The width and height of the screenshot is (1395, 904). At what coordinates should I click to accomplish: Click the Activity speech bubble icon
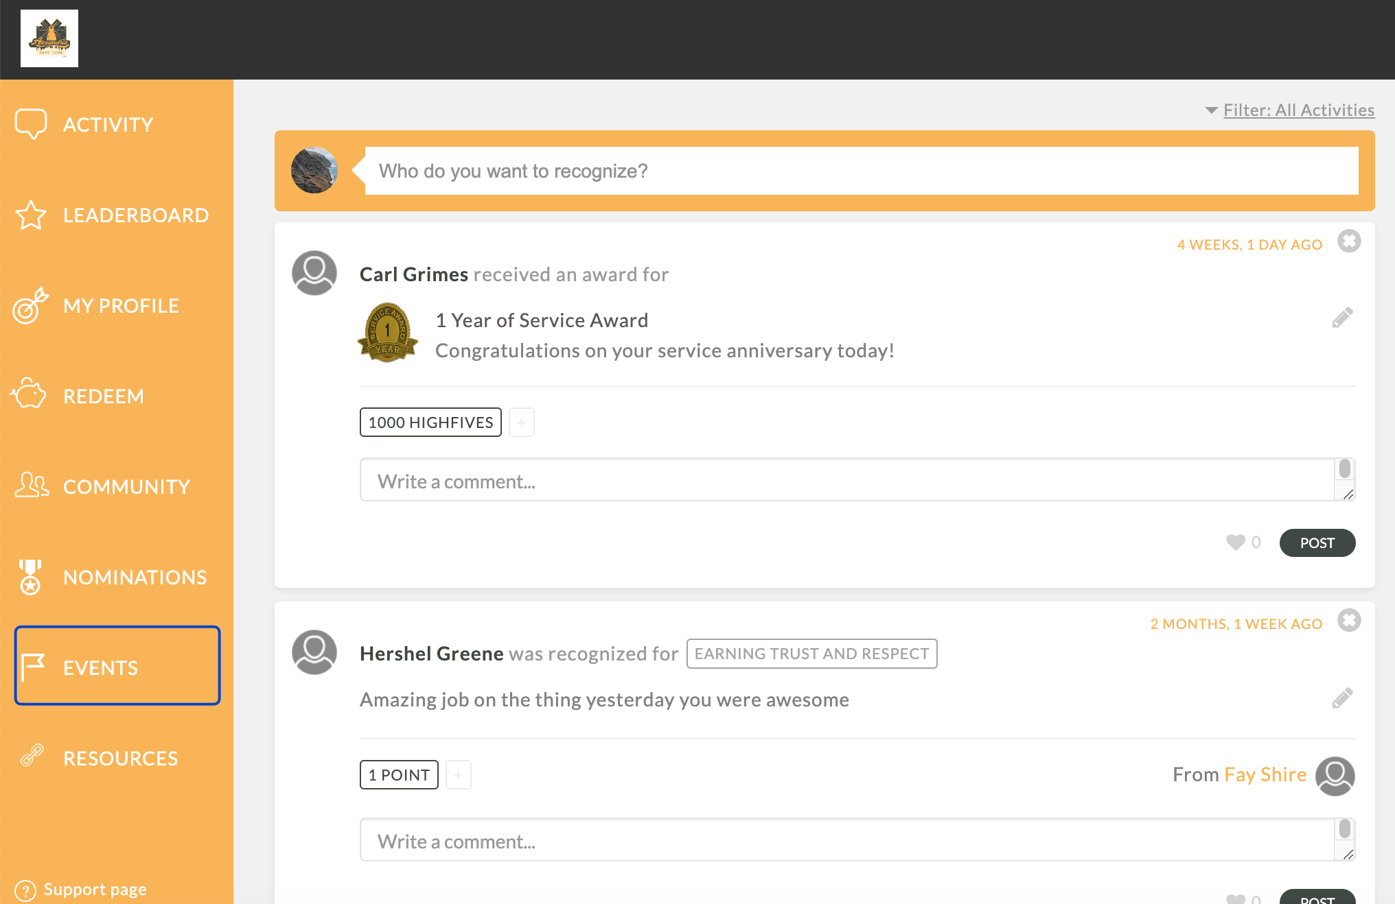(x=31, y=124)
